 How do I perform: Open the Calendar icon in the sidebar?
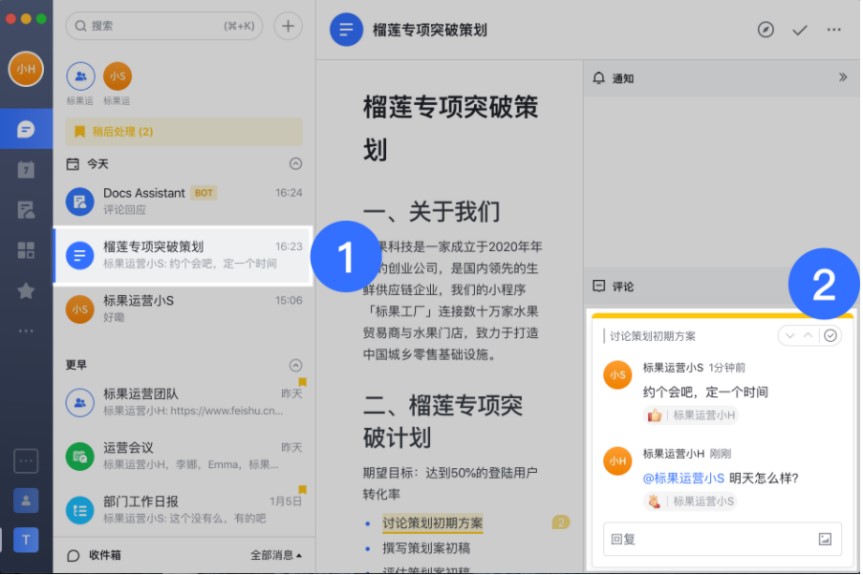click(x=26, y=169)
